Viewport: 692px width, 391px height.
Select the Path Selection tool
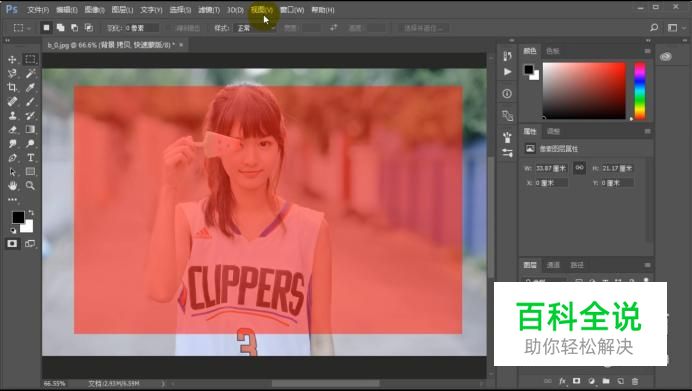click(x=12, y=172)
